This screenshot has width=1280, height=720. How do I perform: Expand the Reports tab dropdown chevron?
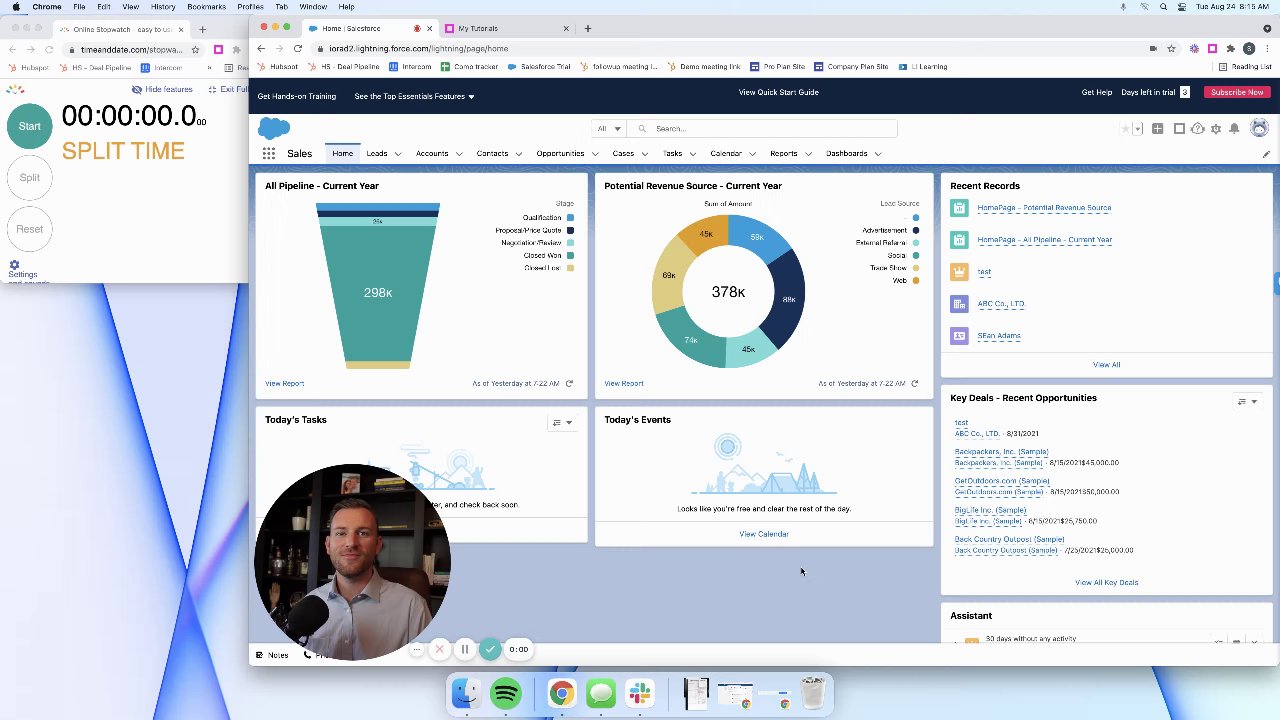pyautogui.click(x=807, y=154)
